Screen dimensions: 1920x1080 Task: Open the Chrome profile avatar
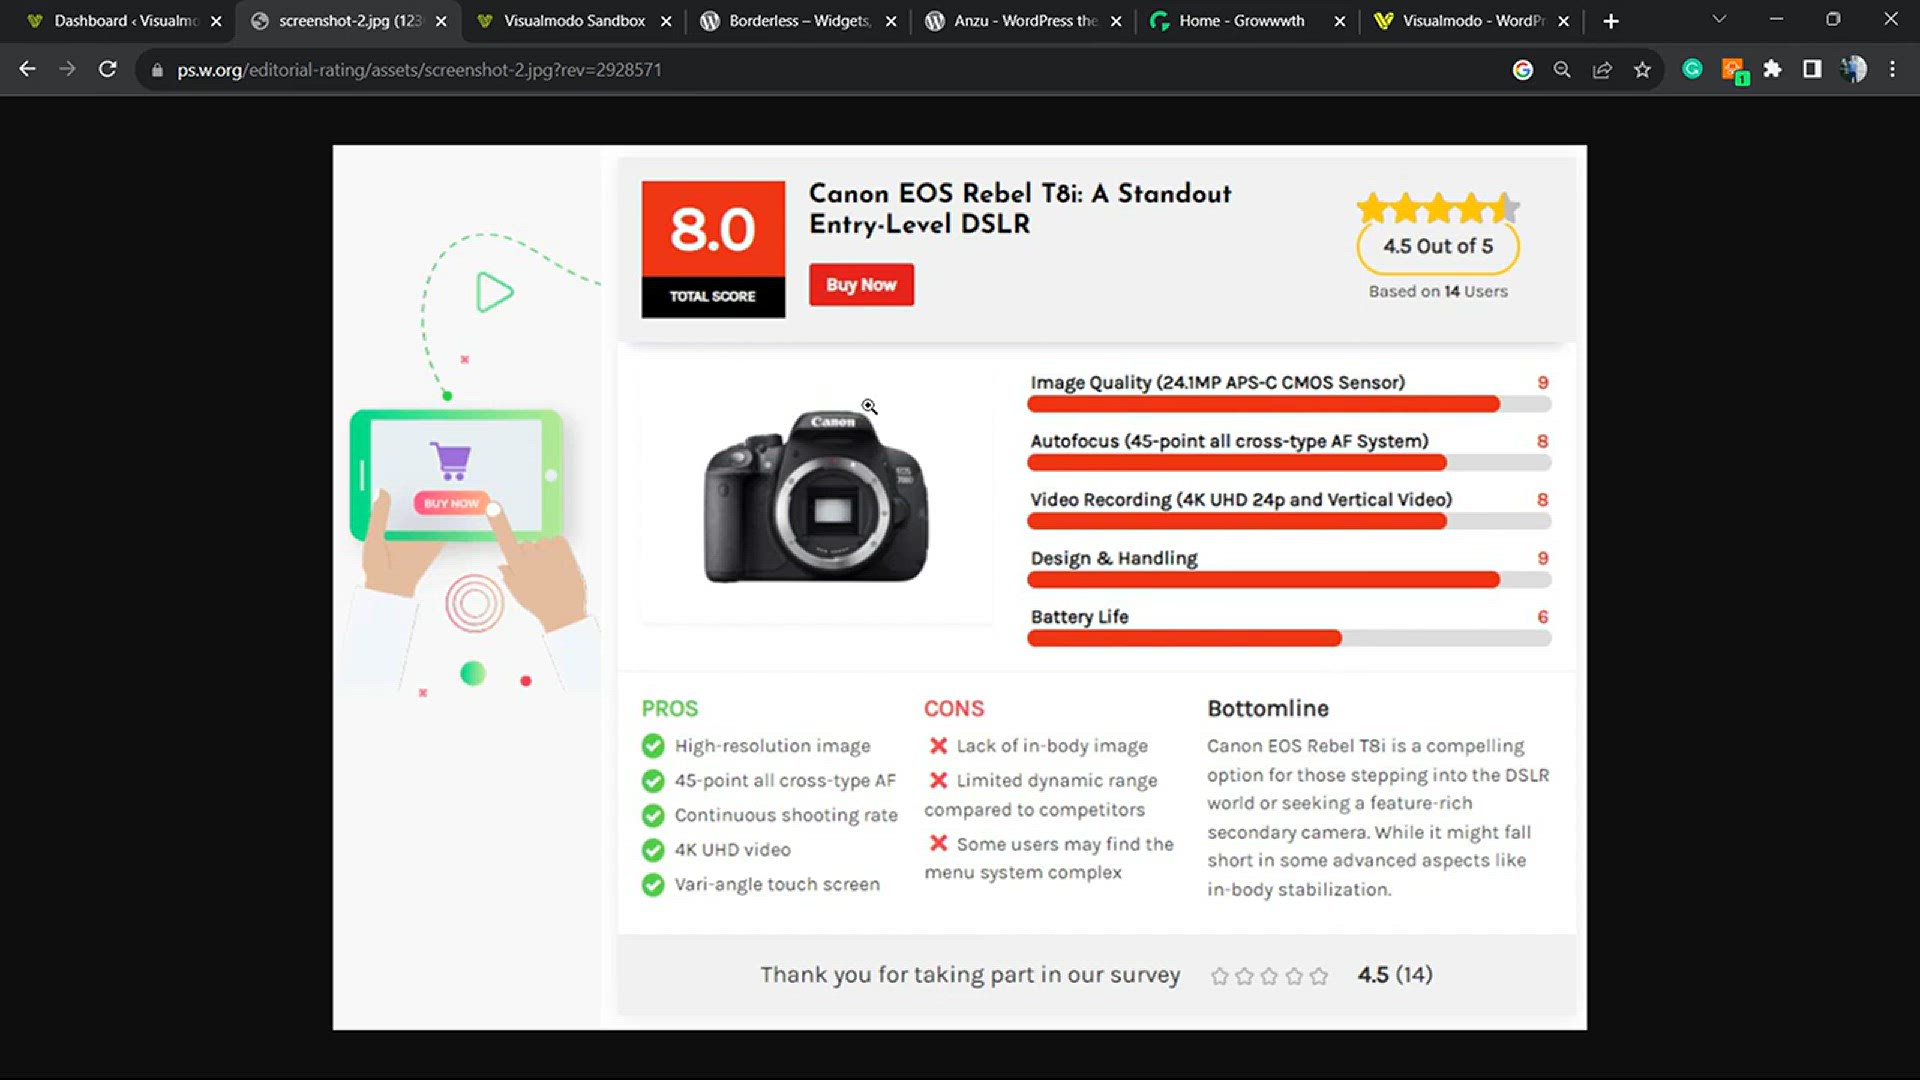click(1853, 69)
